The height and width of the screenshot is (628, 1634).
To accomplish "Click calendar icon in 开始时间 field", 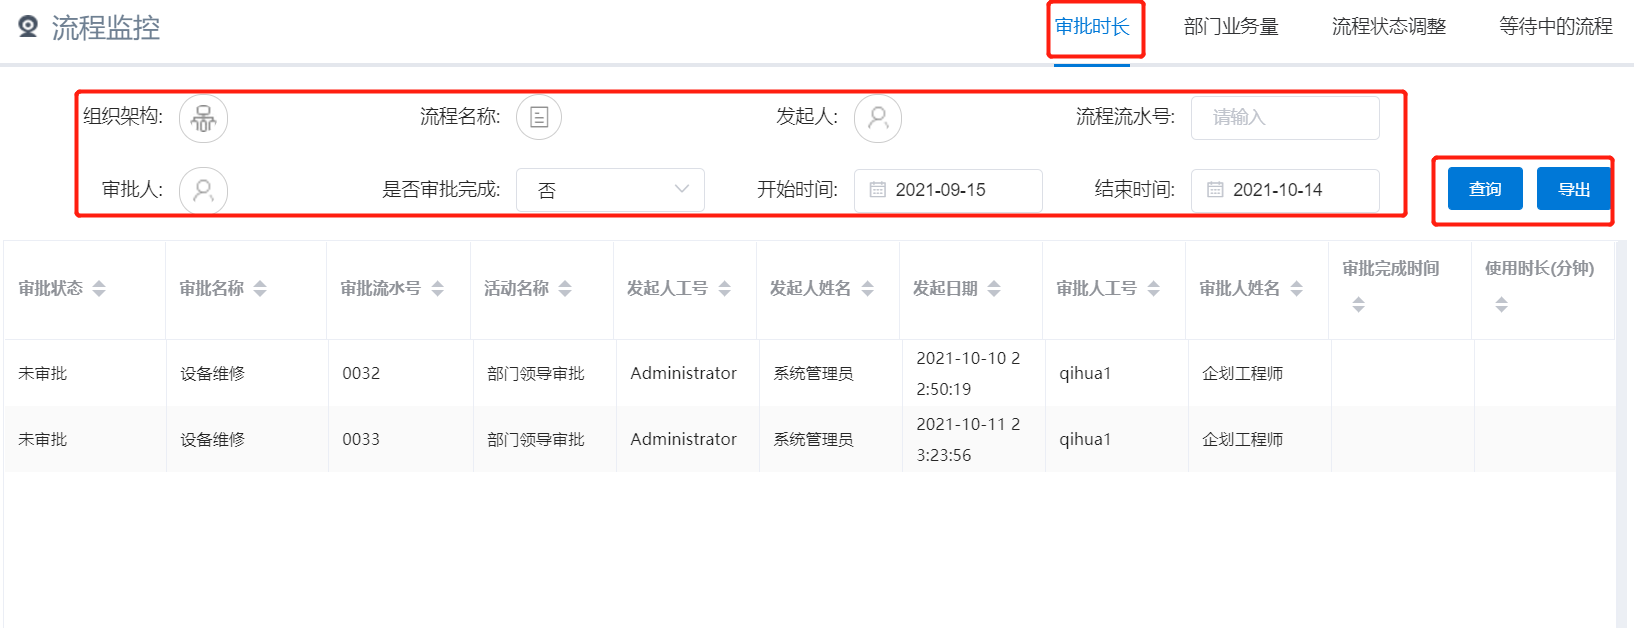I will point(878,190).
